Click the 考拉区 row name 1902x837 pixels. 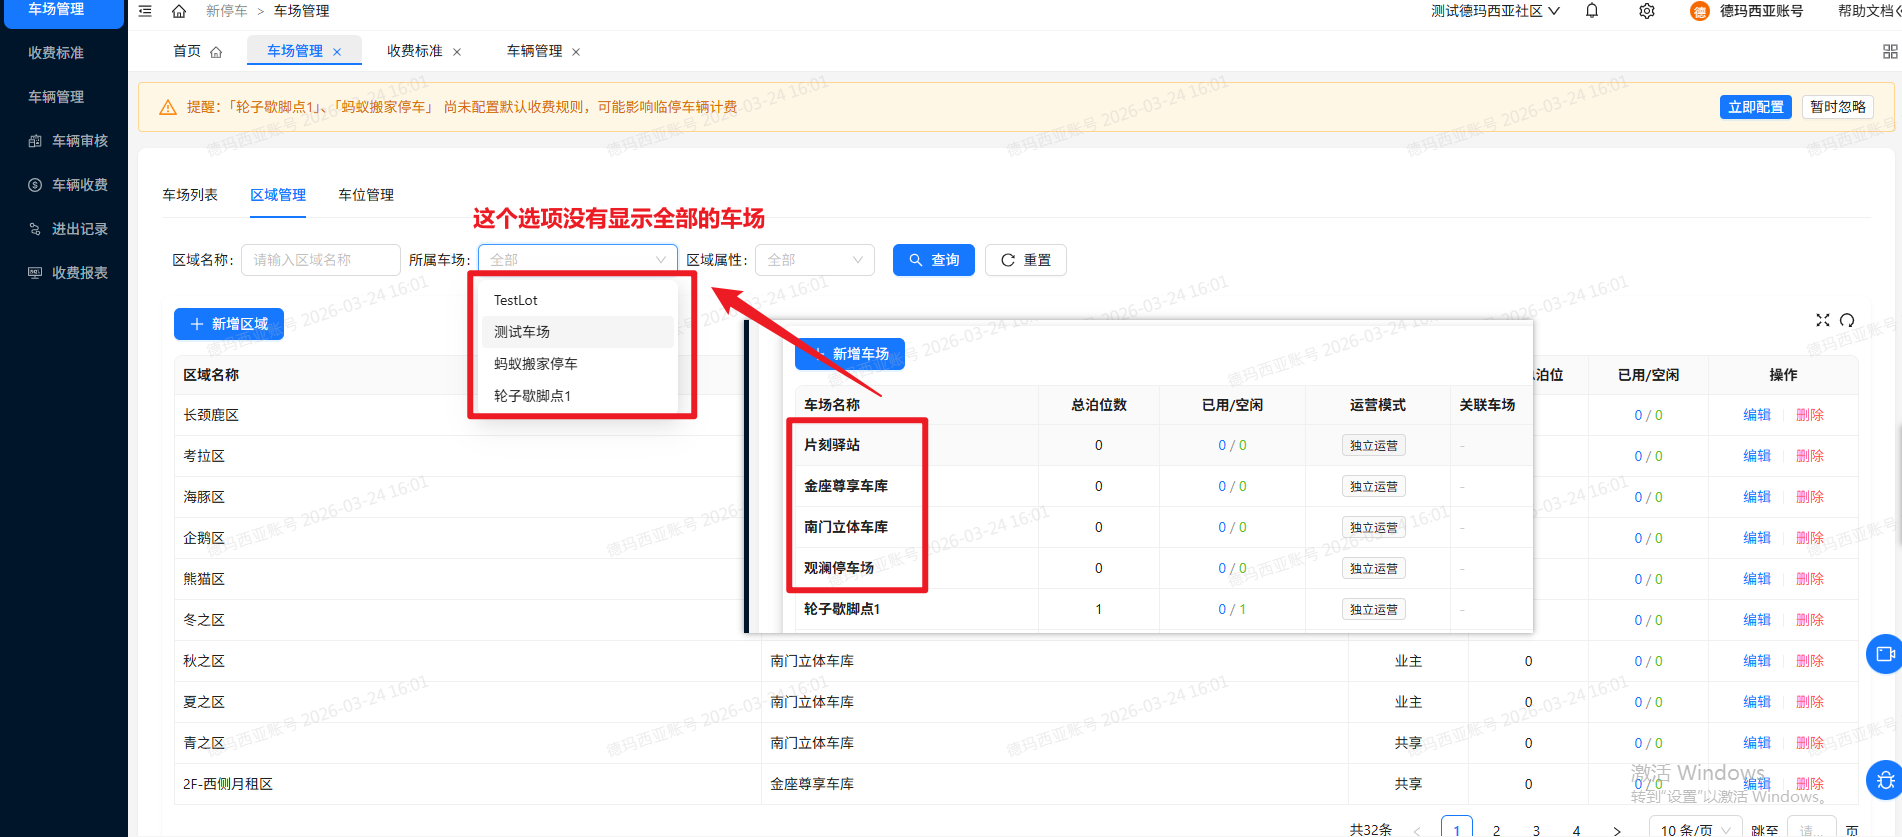[x=204, y=456]
